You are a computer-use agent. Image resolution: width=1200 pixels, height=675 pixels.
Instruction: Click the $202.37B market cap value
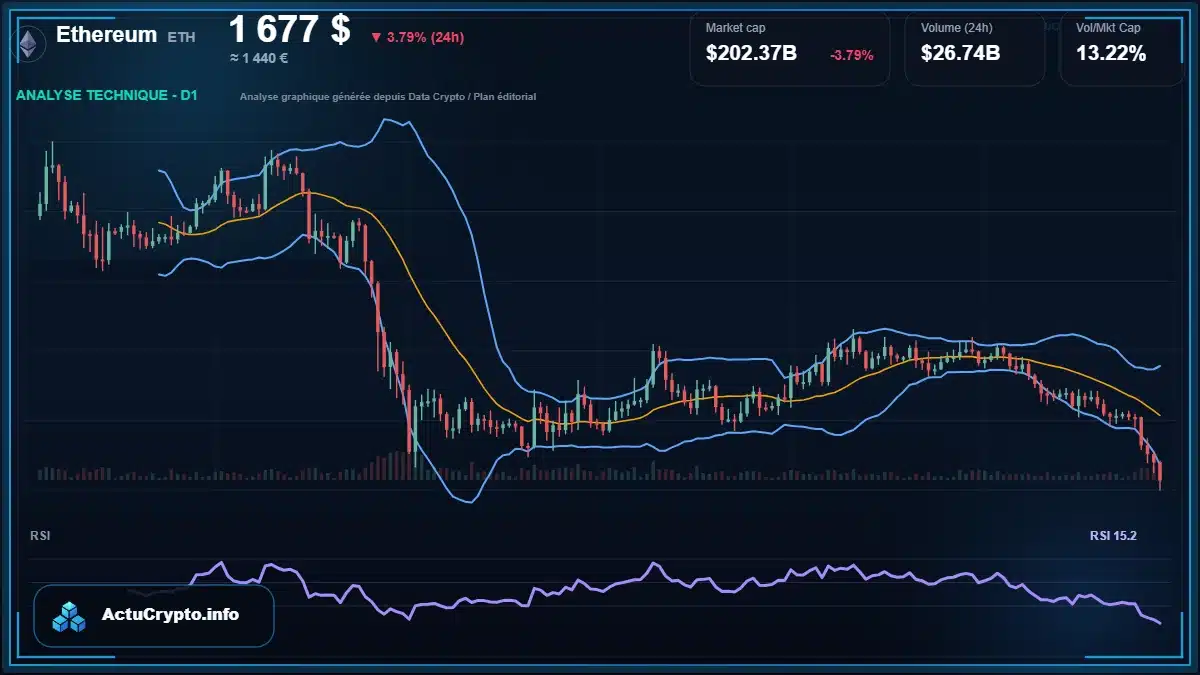[751, 54]
